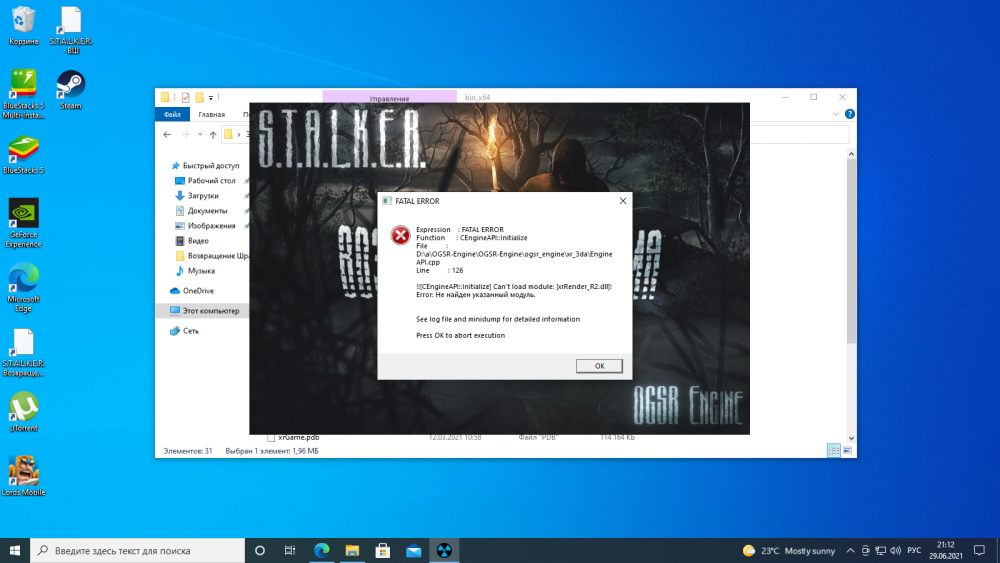Open Steam from the desktop
Viewport: 1000px width, 563px height.
click(70, 85)
